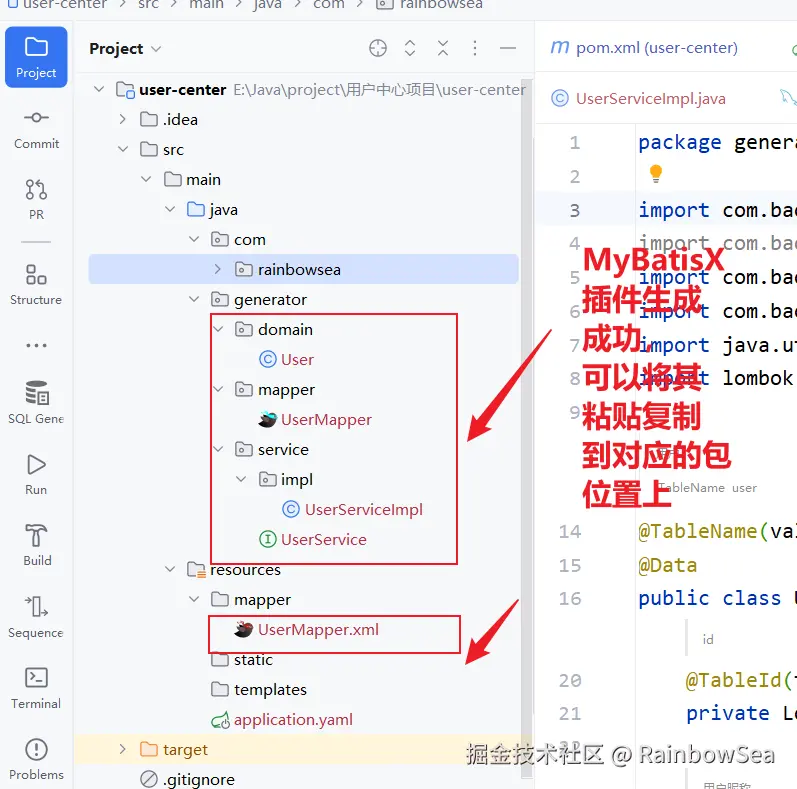Click the @Data annotation on line 15
The image size is (797, 789).
point(667,565)
